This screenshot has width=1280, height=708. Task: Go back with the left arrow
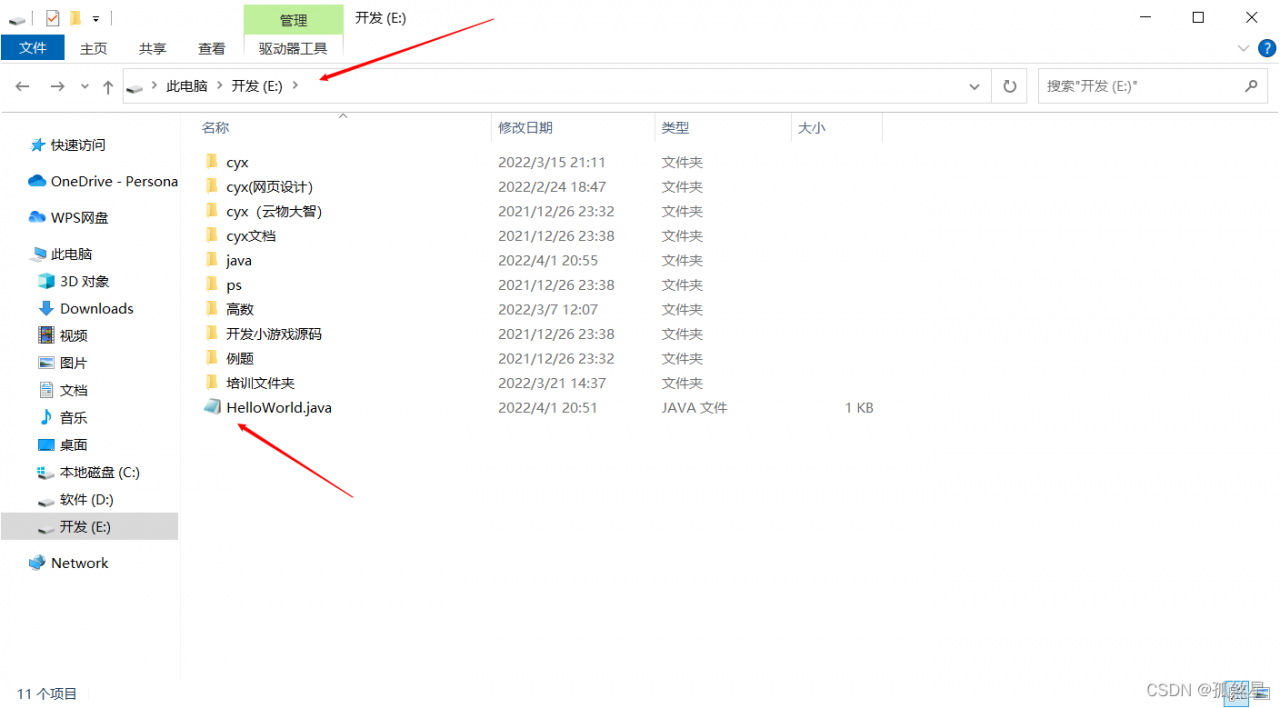pyautogui.click(x=22, y=87)
